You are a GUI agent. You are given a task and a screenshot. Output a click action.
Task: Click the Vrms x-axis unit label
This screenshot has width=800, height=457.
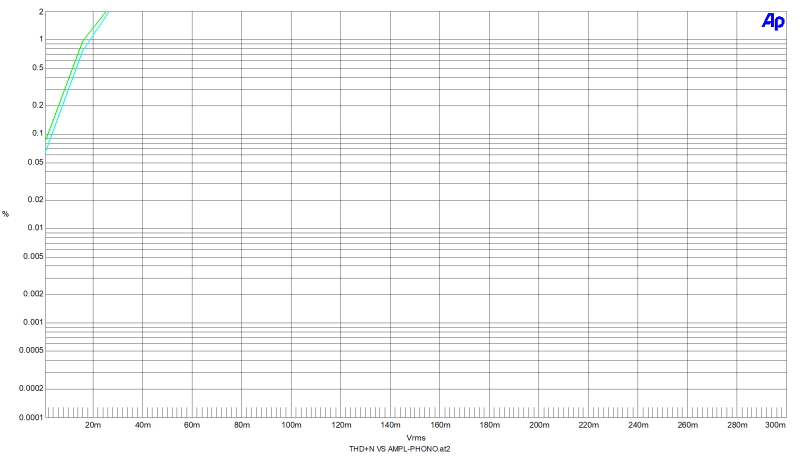(x=416, y=438)
